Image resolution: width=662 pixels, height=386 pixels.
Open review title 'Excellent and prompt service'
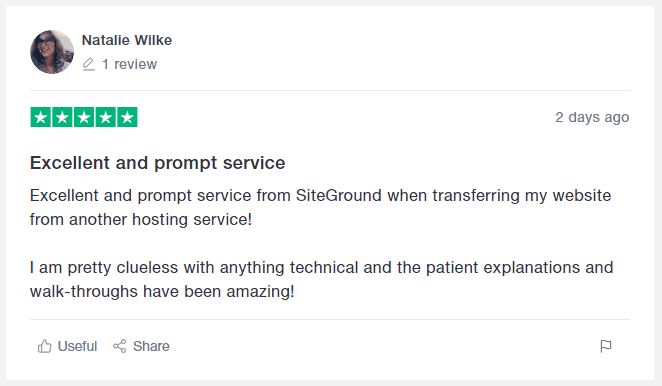click(157, 163)
